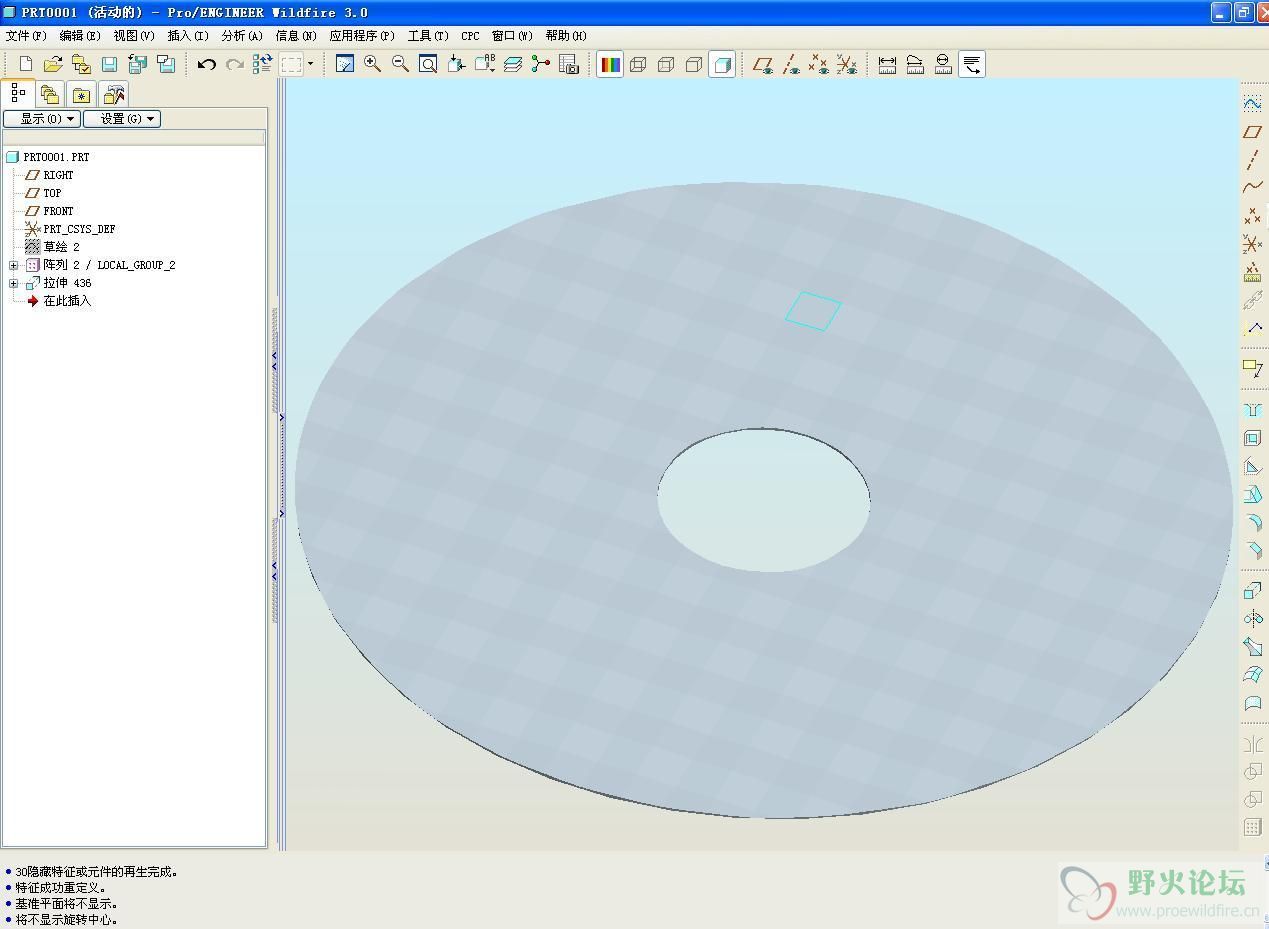
Task: Open the 插入(I) menu
Action: point(188,35)
